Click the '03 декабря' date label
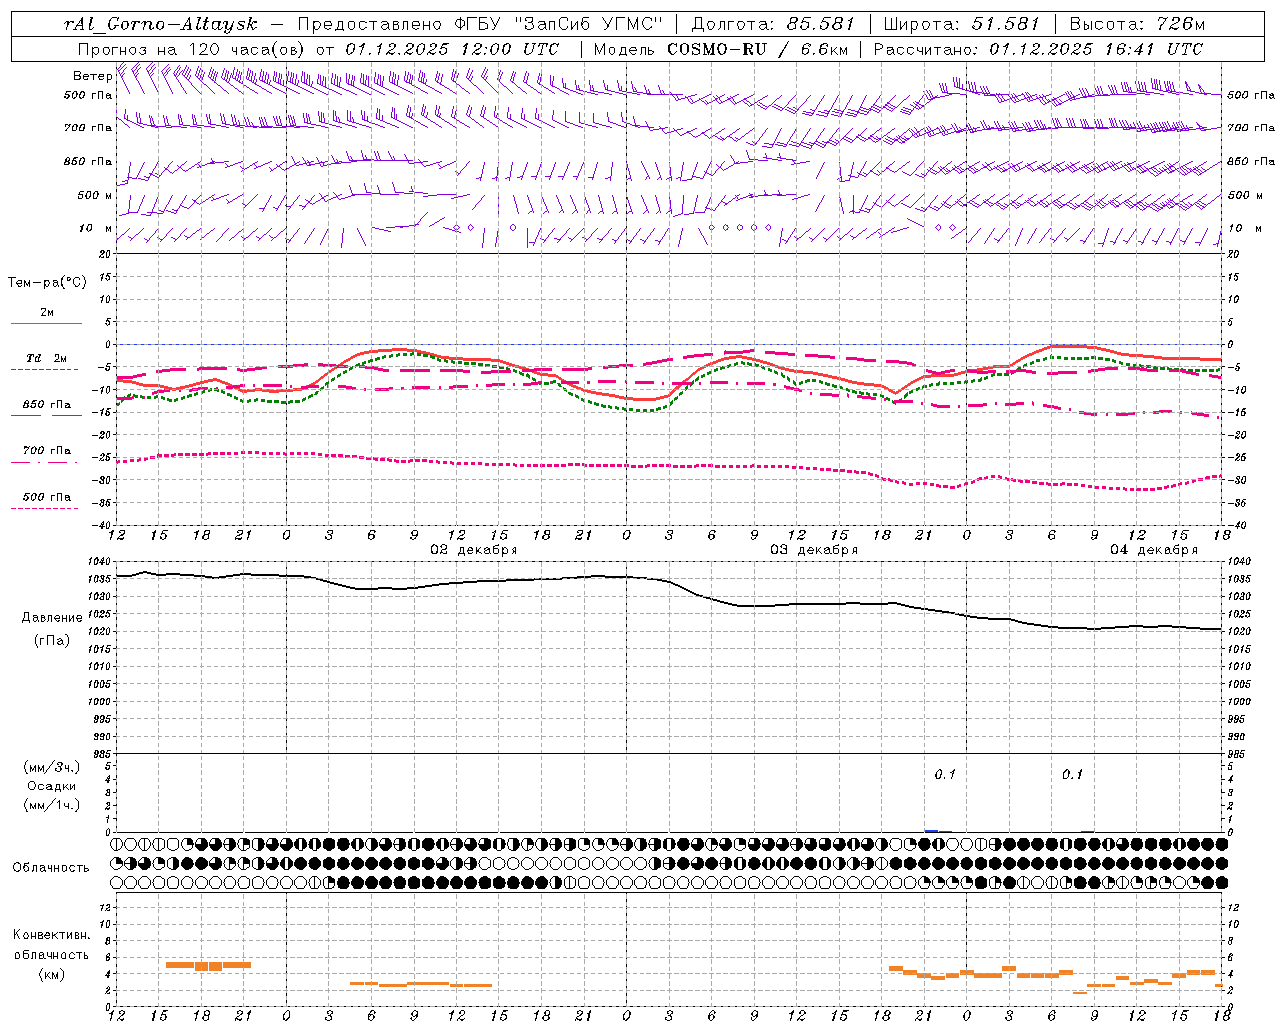Image resolution: width=1280 pixels, height=1024 pixels. 814,550
